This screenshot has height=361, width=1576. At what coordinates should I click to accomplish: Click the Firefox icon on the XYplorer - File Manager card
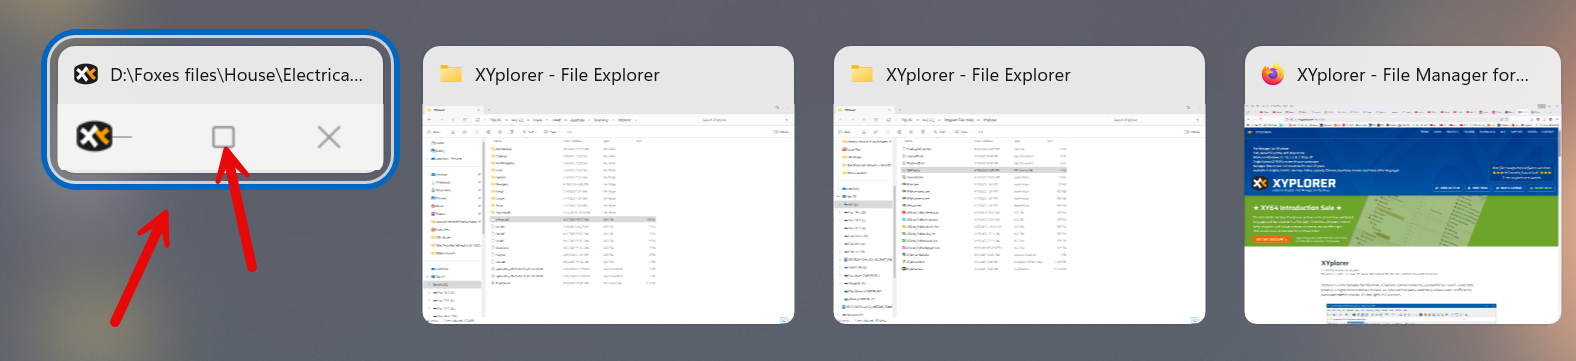pos(1272,74)
